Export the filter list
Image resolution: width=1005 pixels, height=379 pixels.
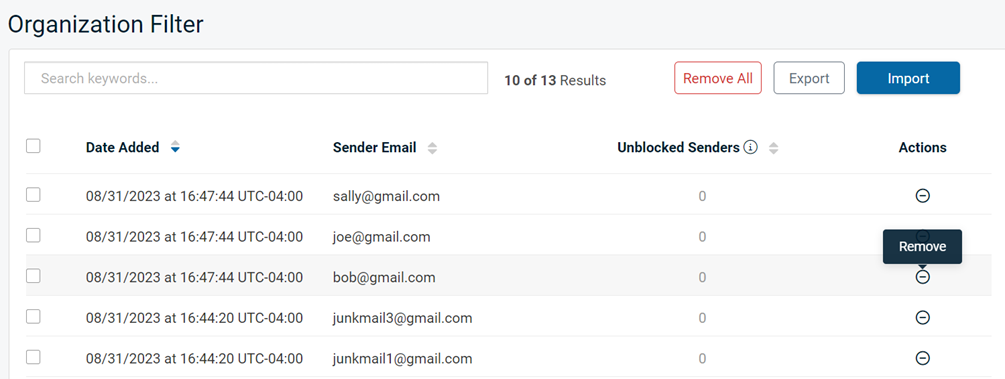click(809, 78)
